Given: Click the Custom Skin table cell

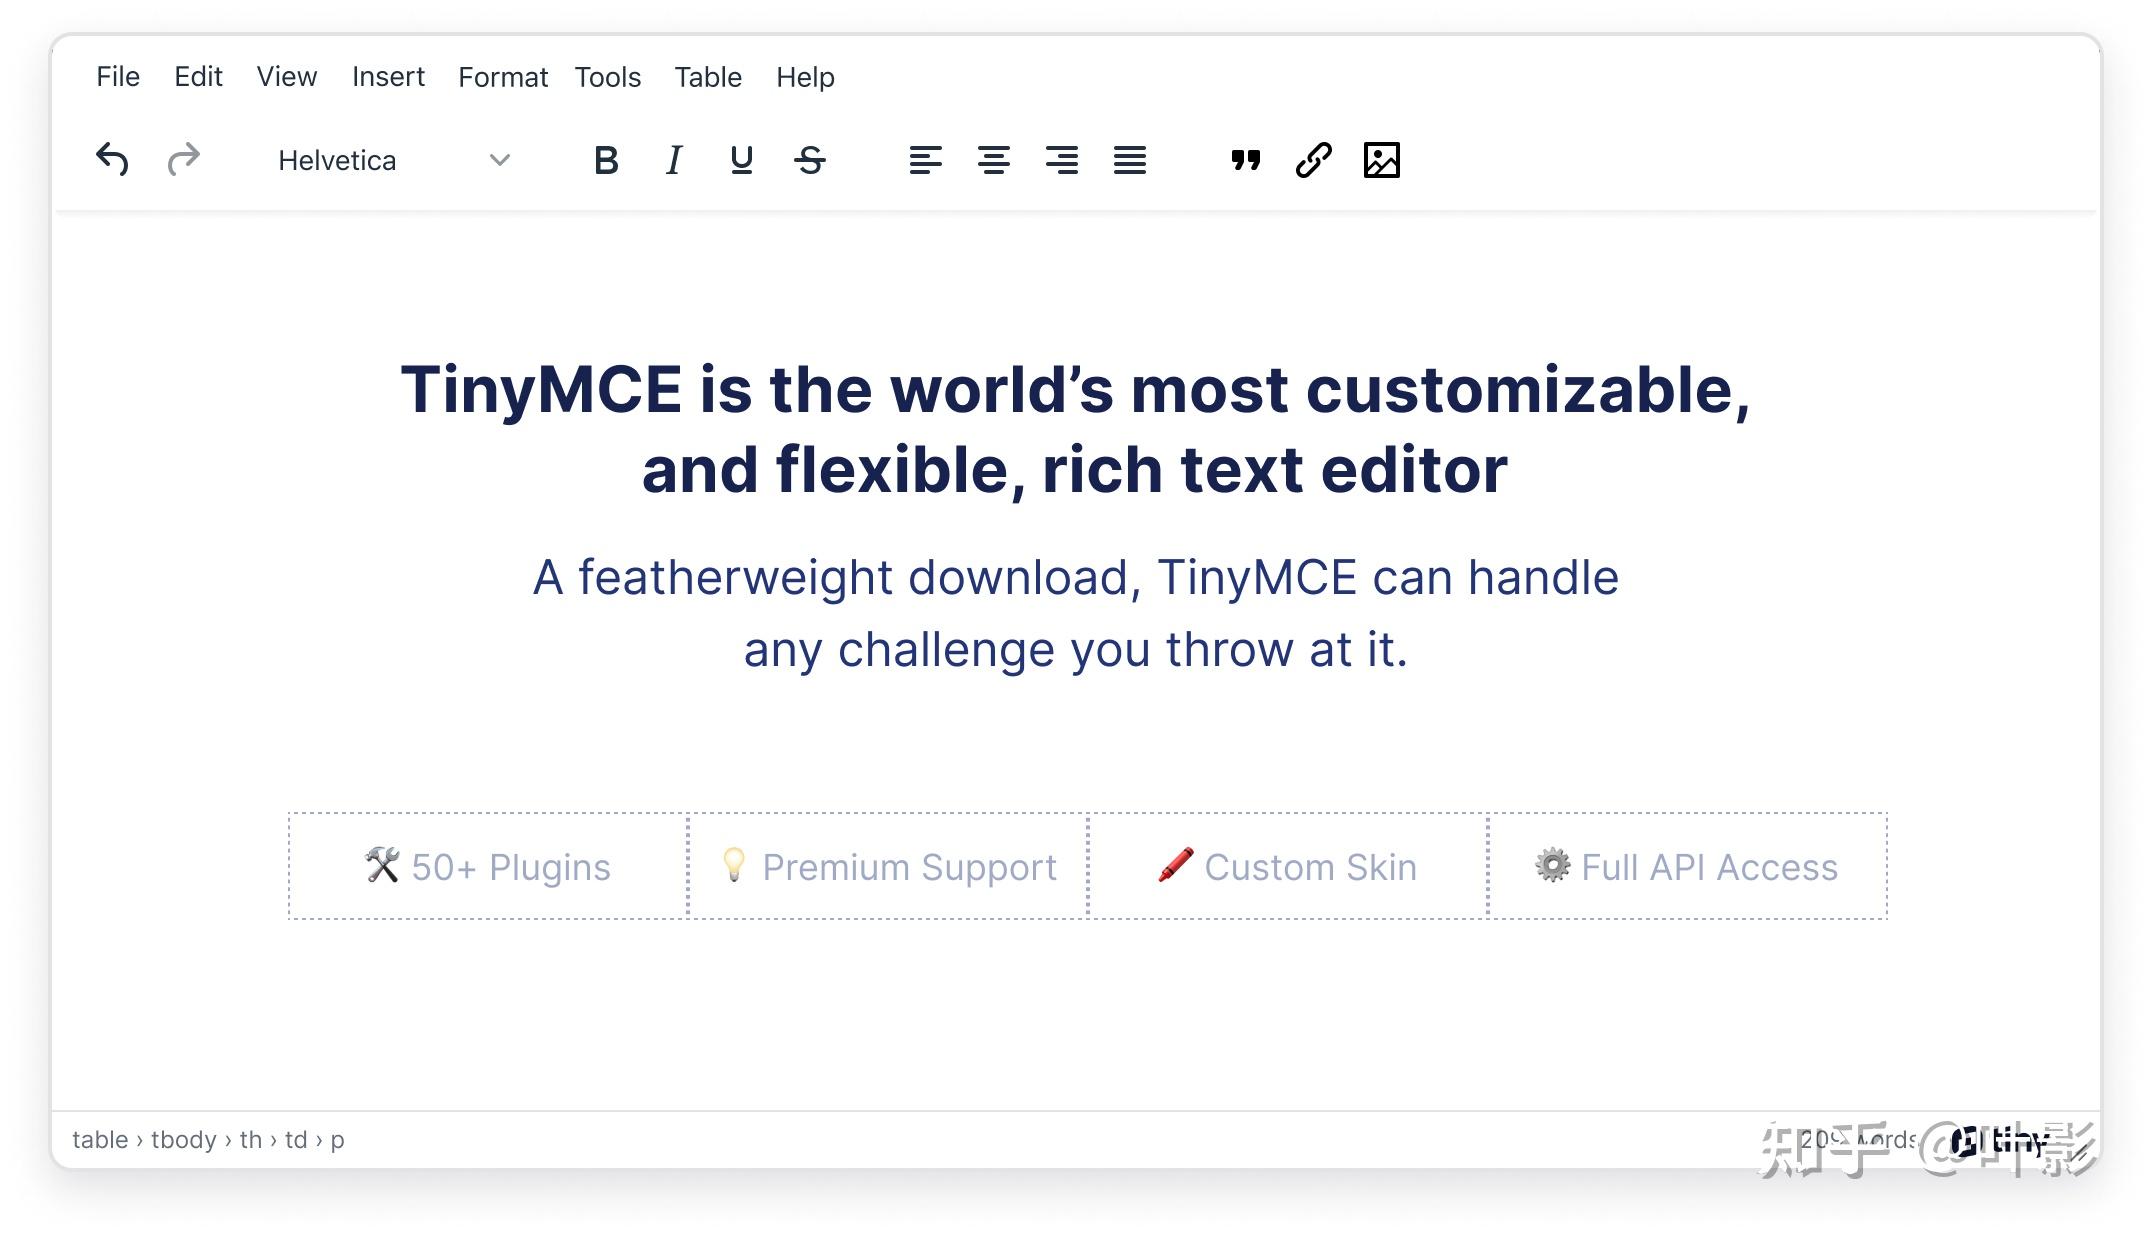Looking at the screenshot, I should click(x=1288, y=867).
